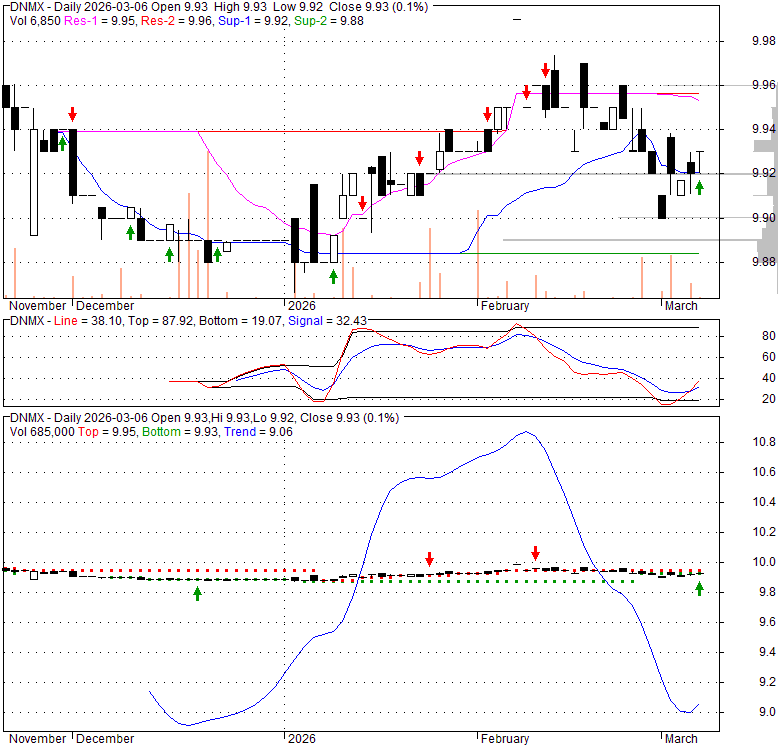Click the 9.88 price axis label

[x=764, y=261]
